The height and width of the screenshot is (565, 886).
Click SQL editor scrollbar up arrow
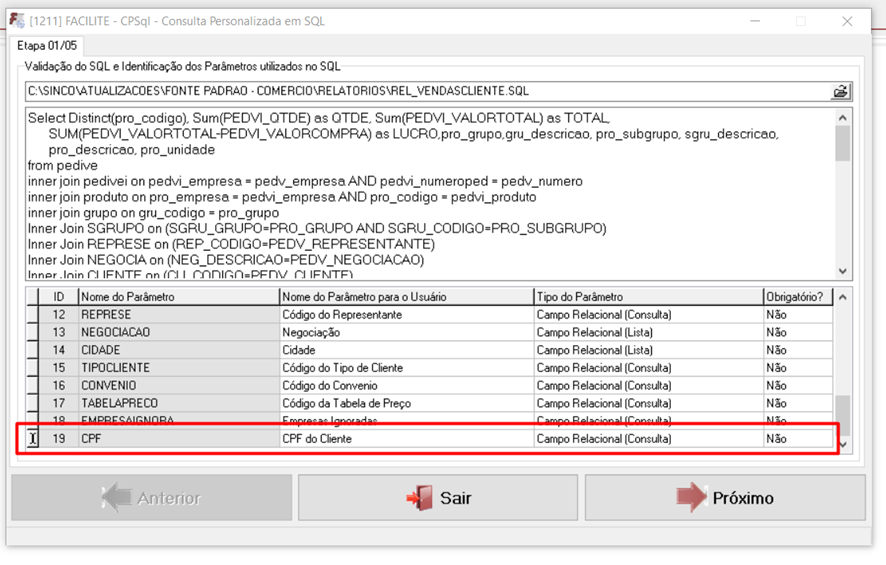[842, 118]
